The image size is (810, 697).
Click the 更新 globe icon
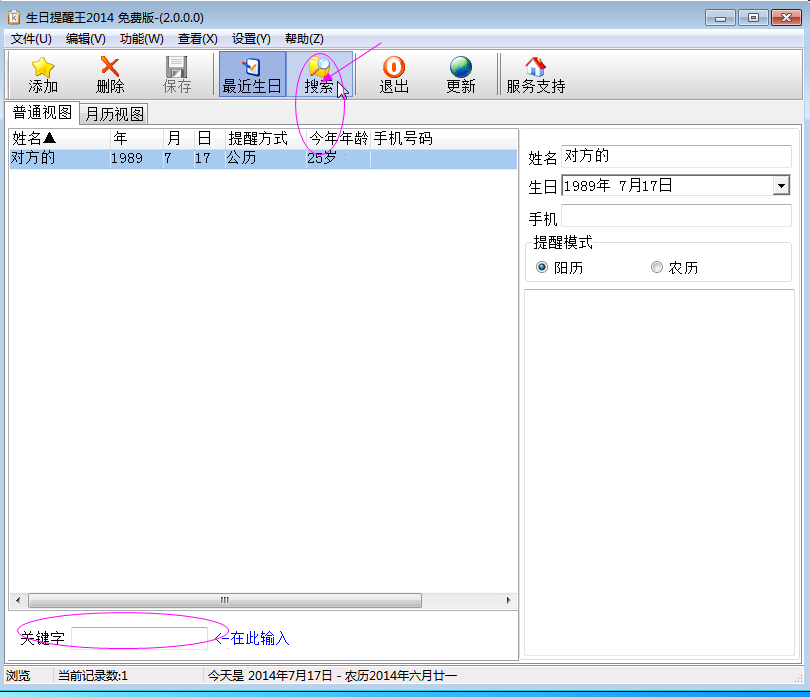point(460,67)
